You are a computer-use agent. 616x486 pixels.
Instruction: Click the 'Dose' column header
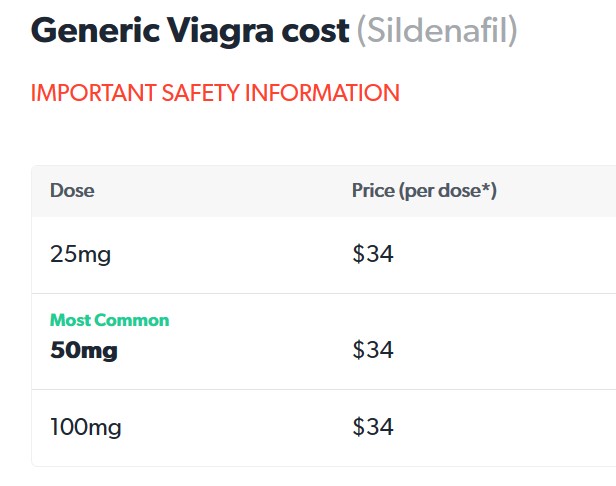tap(72, 191)
